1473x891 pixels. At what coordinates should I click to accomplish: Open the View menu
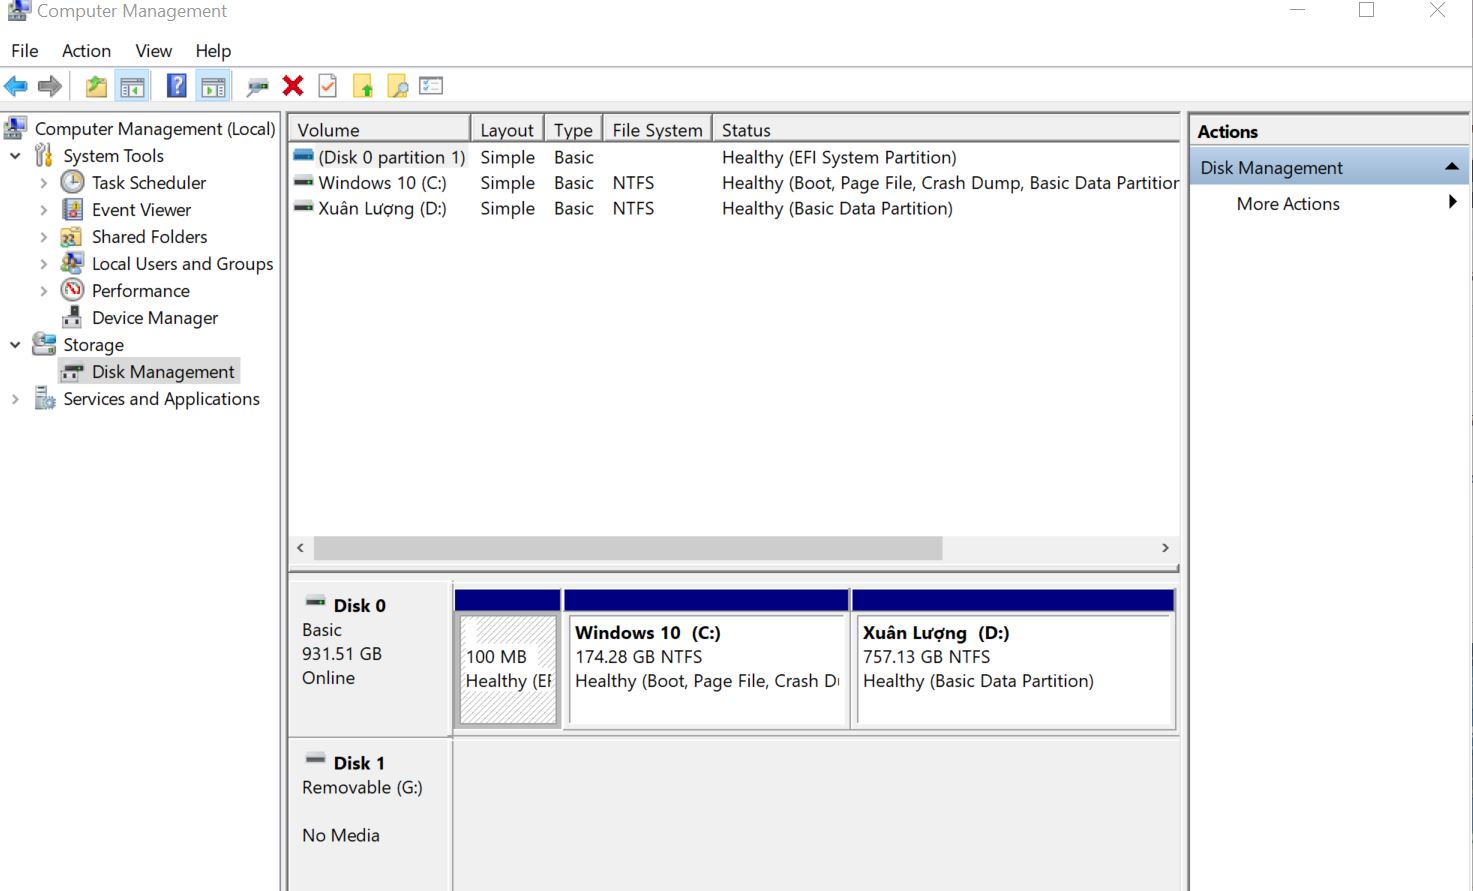pos(153,51)
